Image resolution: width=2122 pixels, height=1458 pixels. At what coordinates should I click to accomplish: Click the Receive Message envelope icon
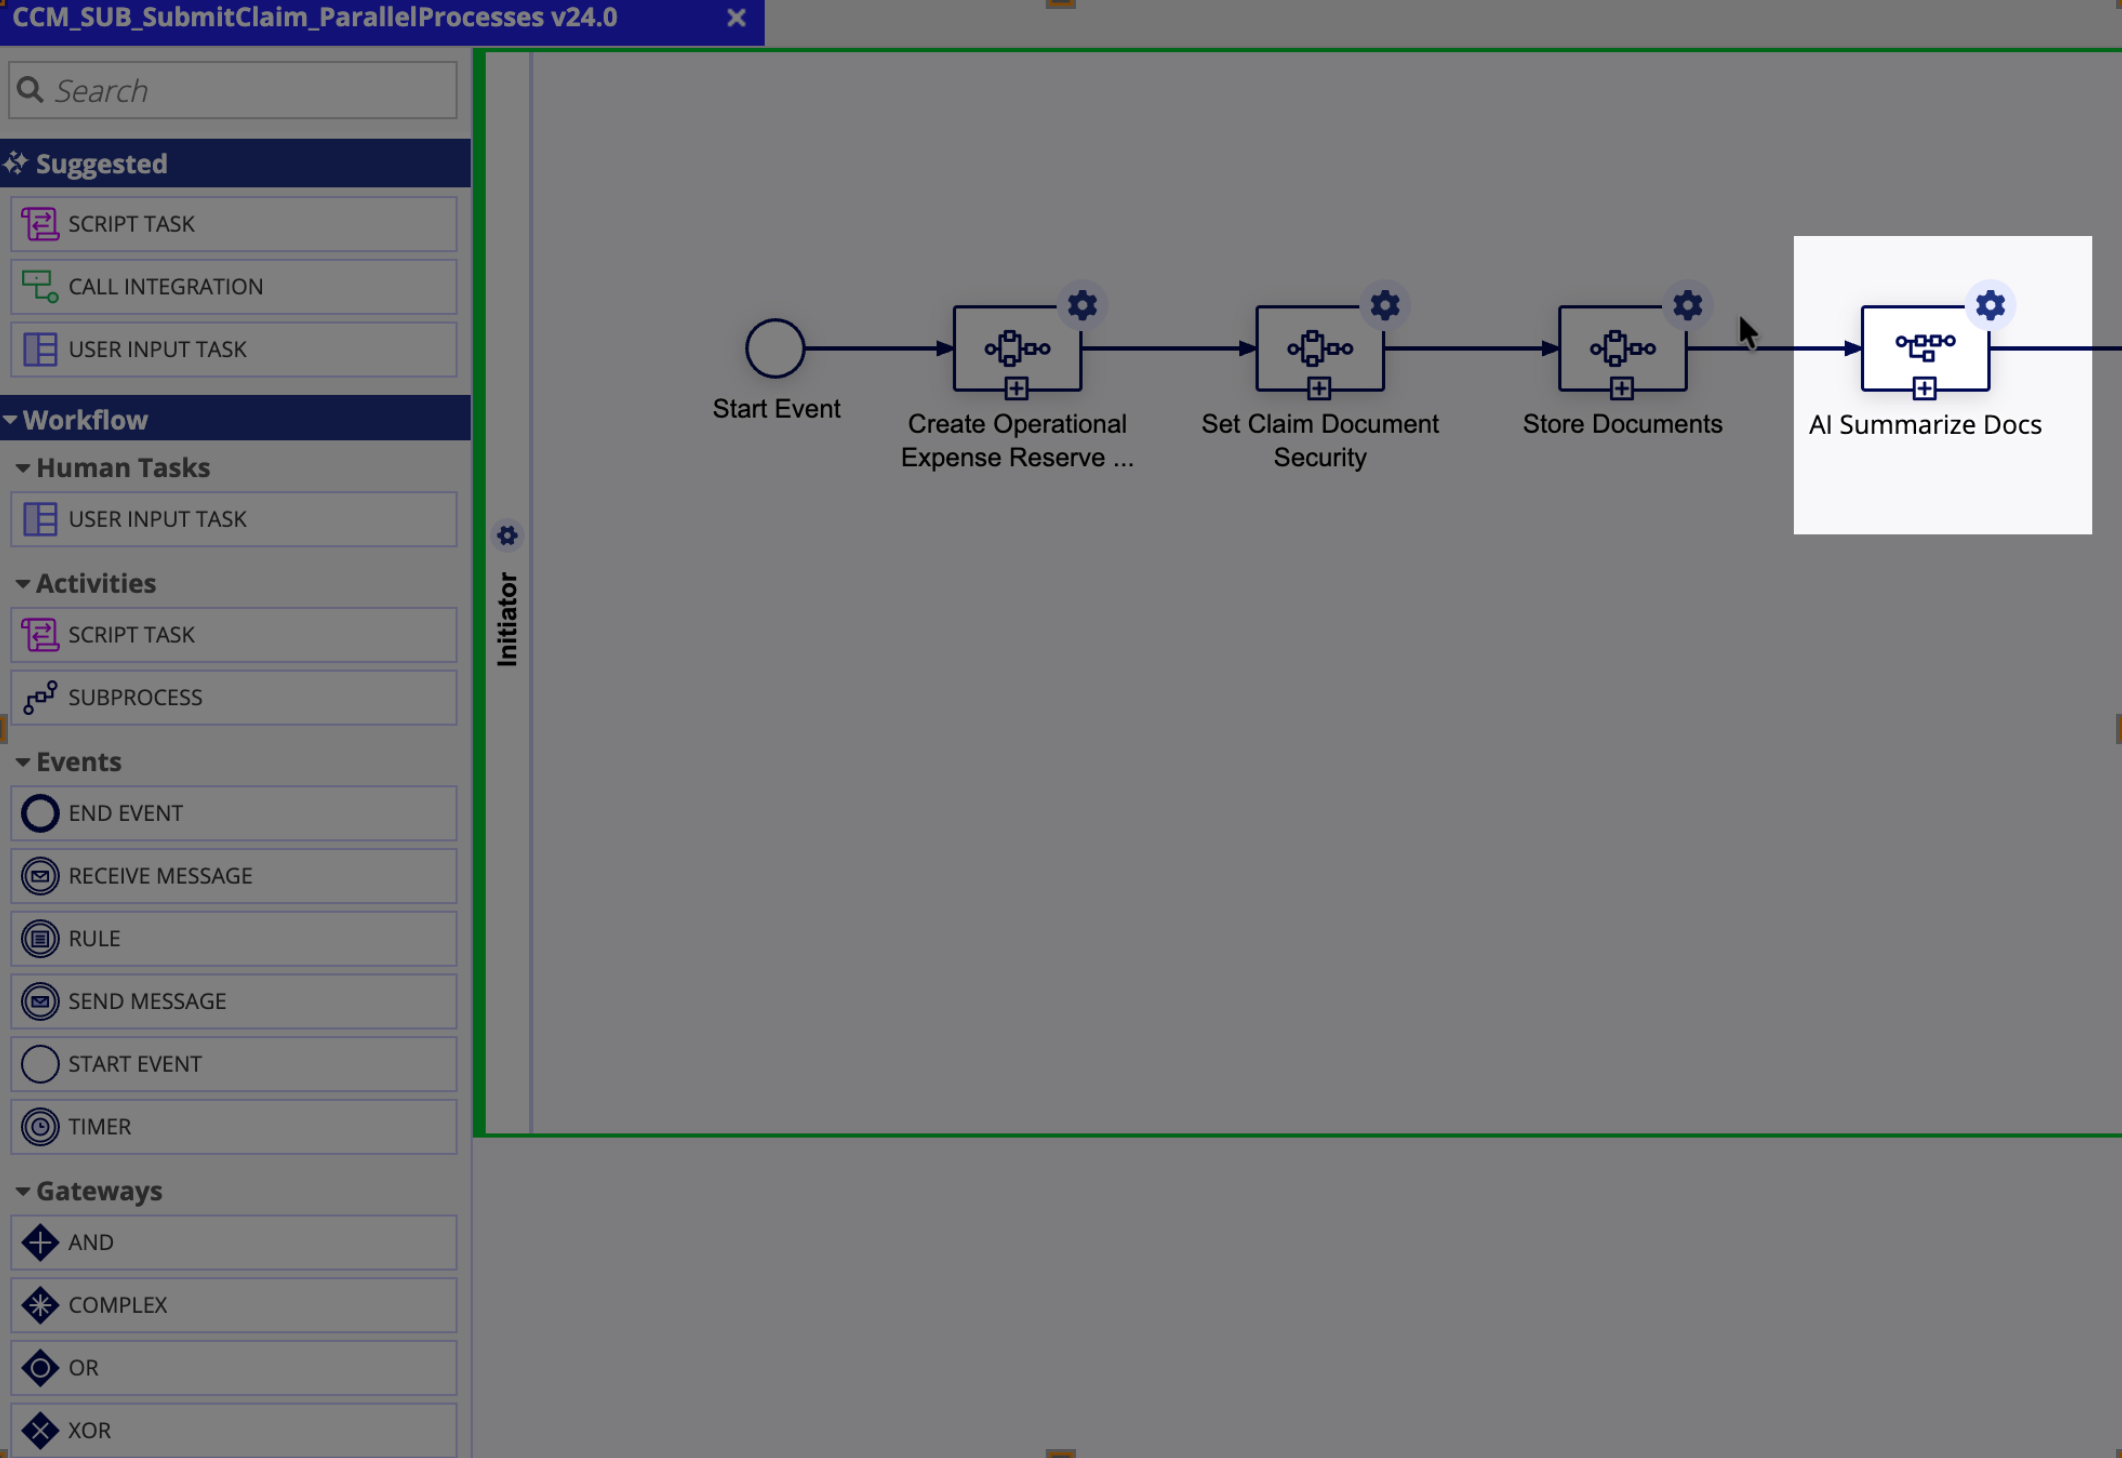(40, 876)
